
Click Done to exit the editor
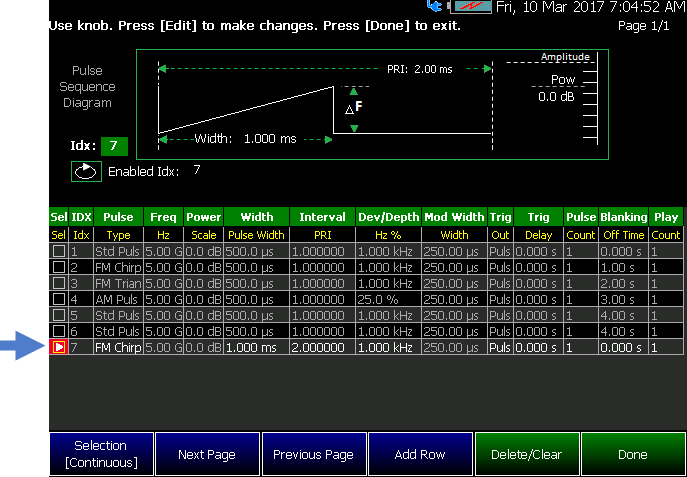pyautogui.click(x=633, y=455)
